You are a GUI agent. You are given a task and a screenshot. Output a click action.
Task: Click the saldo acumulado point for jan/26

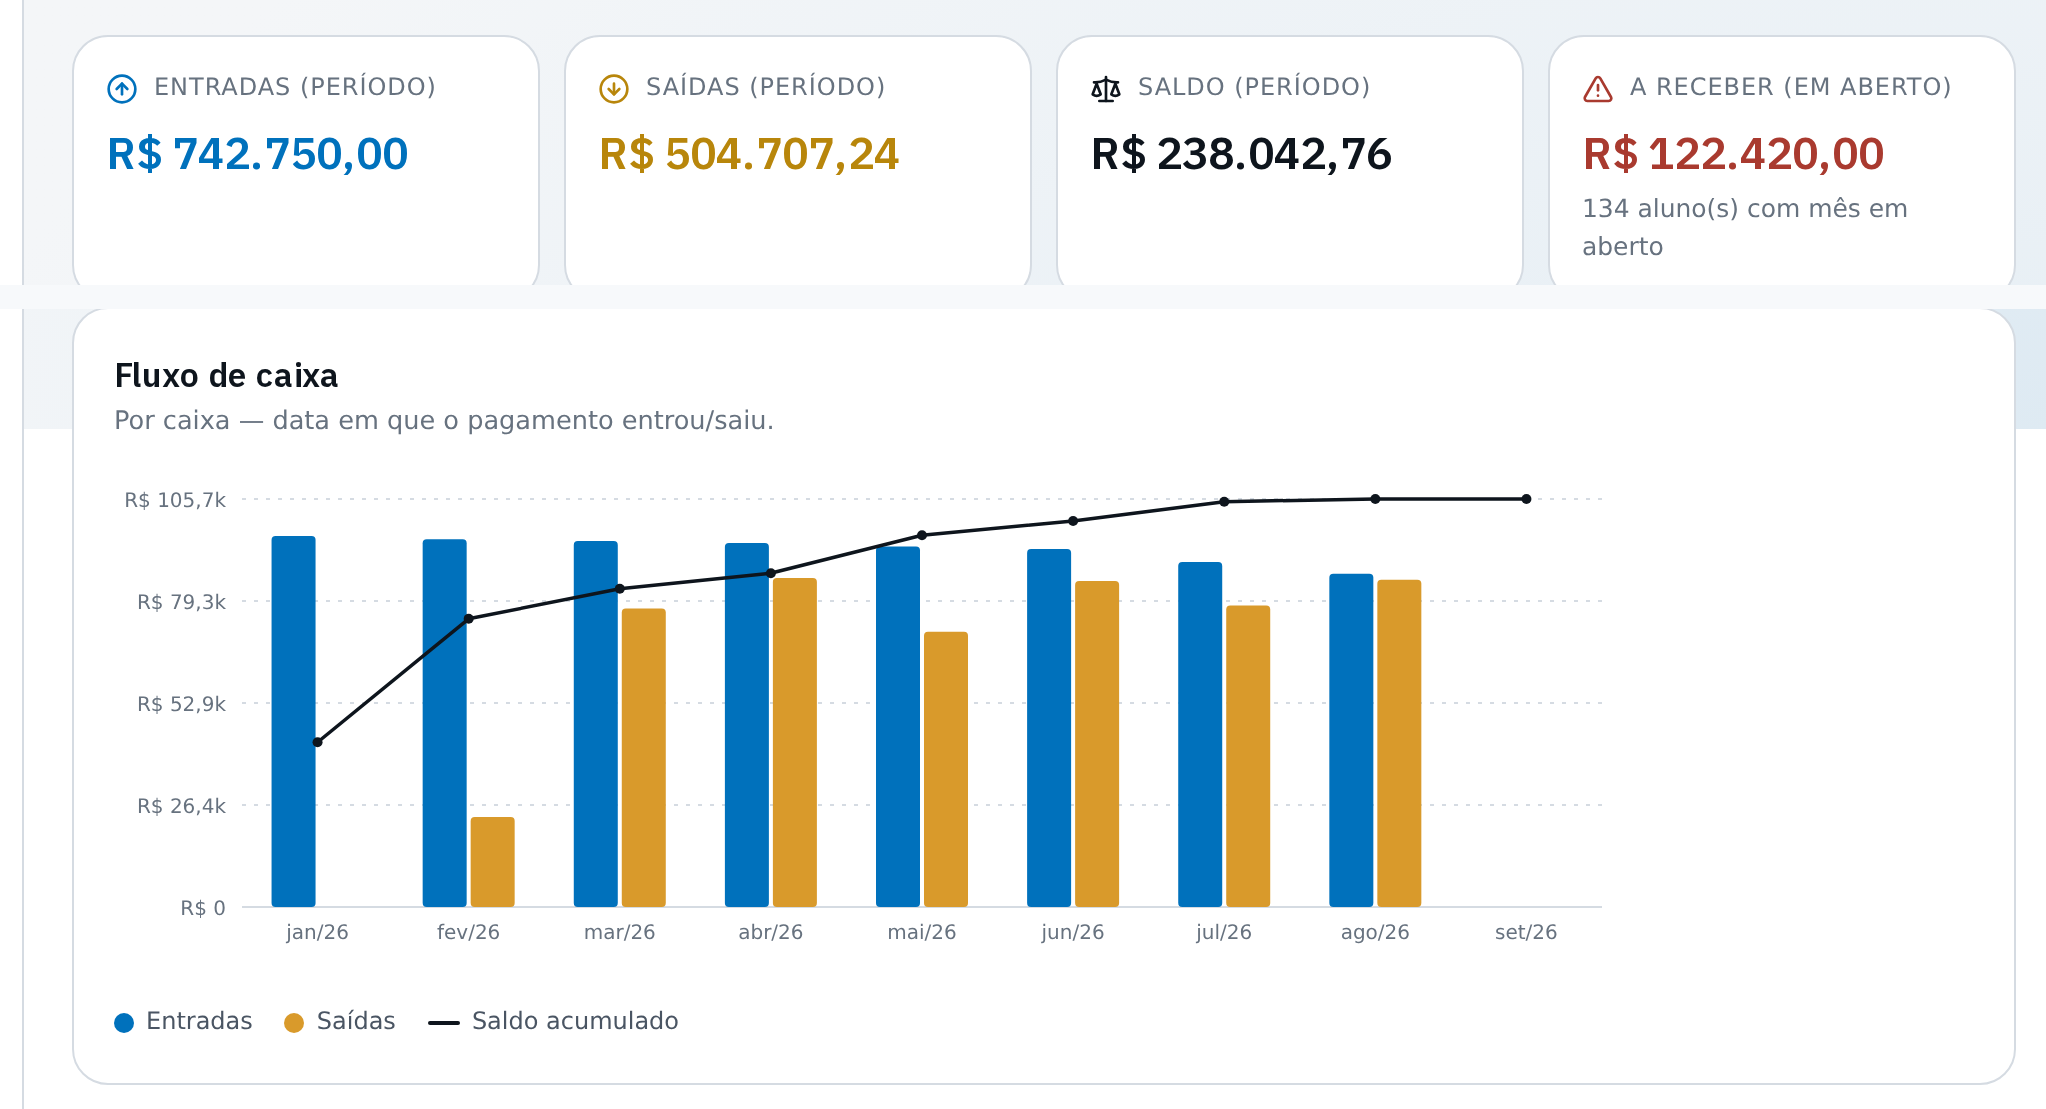coord(317,742)
